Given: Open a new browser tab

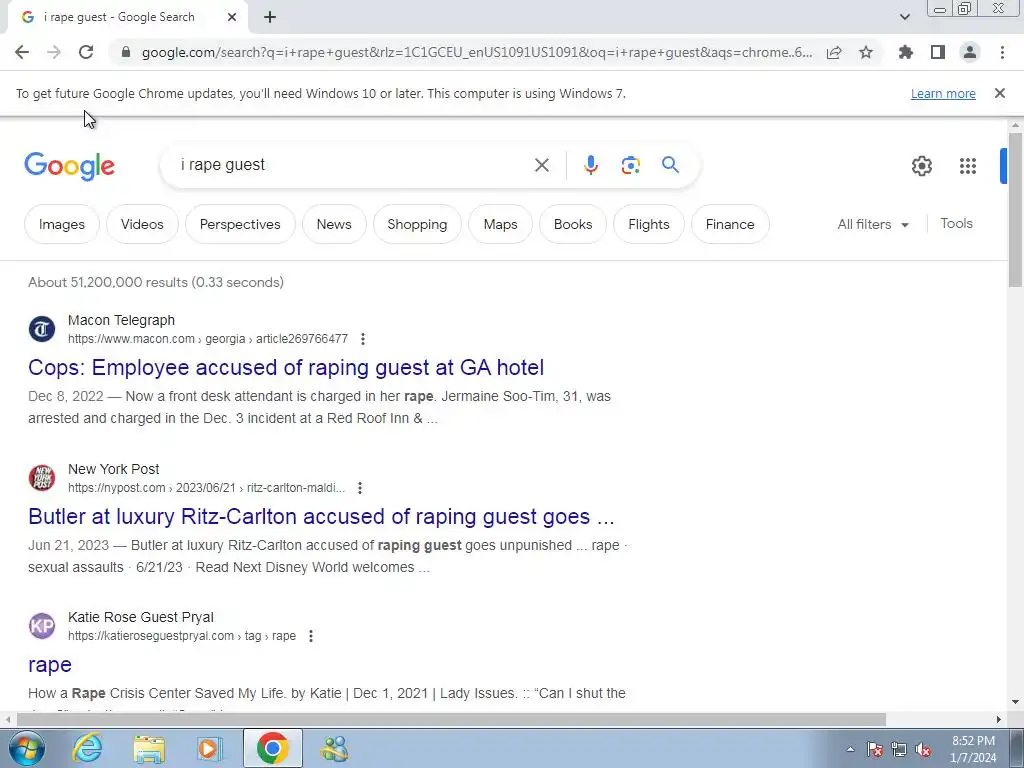Looking at the screenshot, I should pyautogui.click(x=270, y=18).
